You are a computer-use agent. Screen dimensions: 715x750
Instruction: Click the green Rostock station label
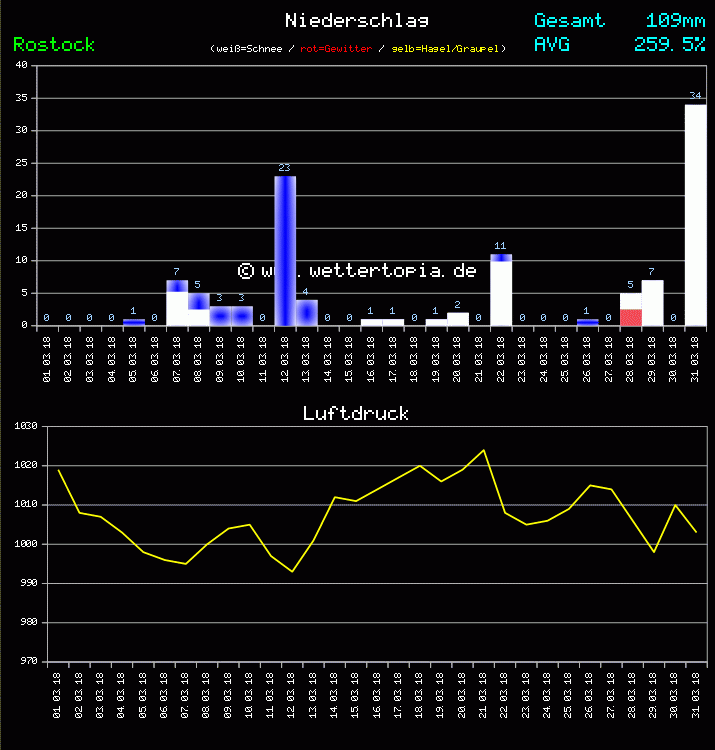pos(54,45)
